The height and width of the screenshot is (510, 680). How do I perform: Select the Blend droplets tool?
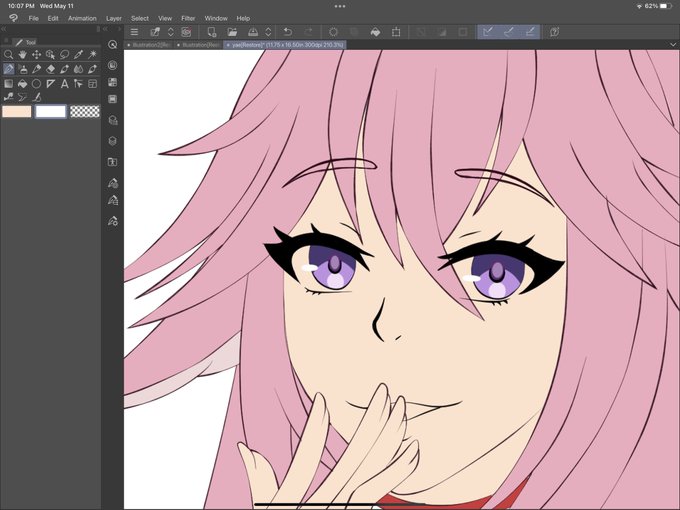point(78,69)
